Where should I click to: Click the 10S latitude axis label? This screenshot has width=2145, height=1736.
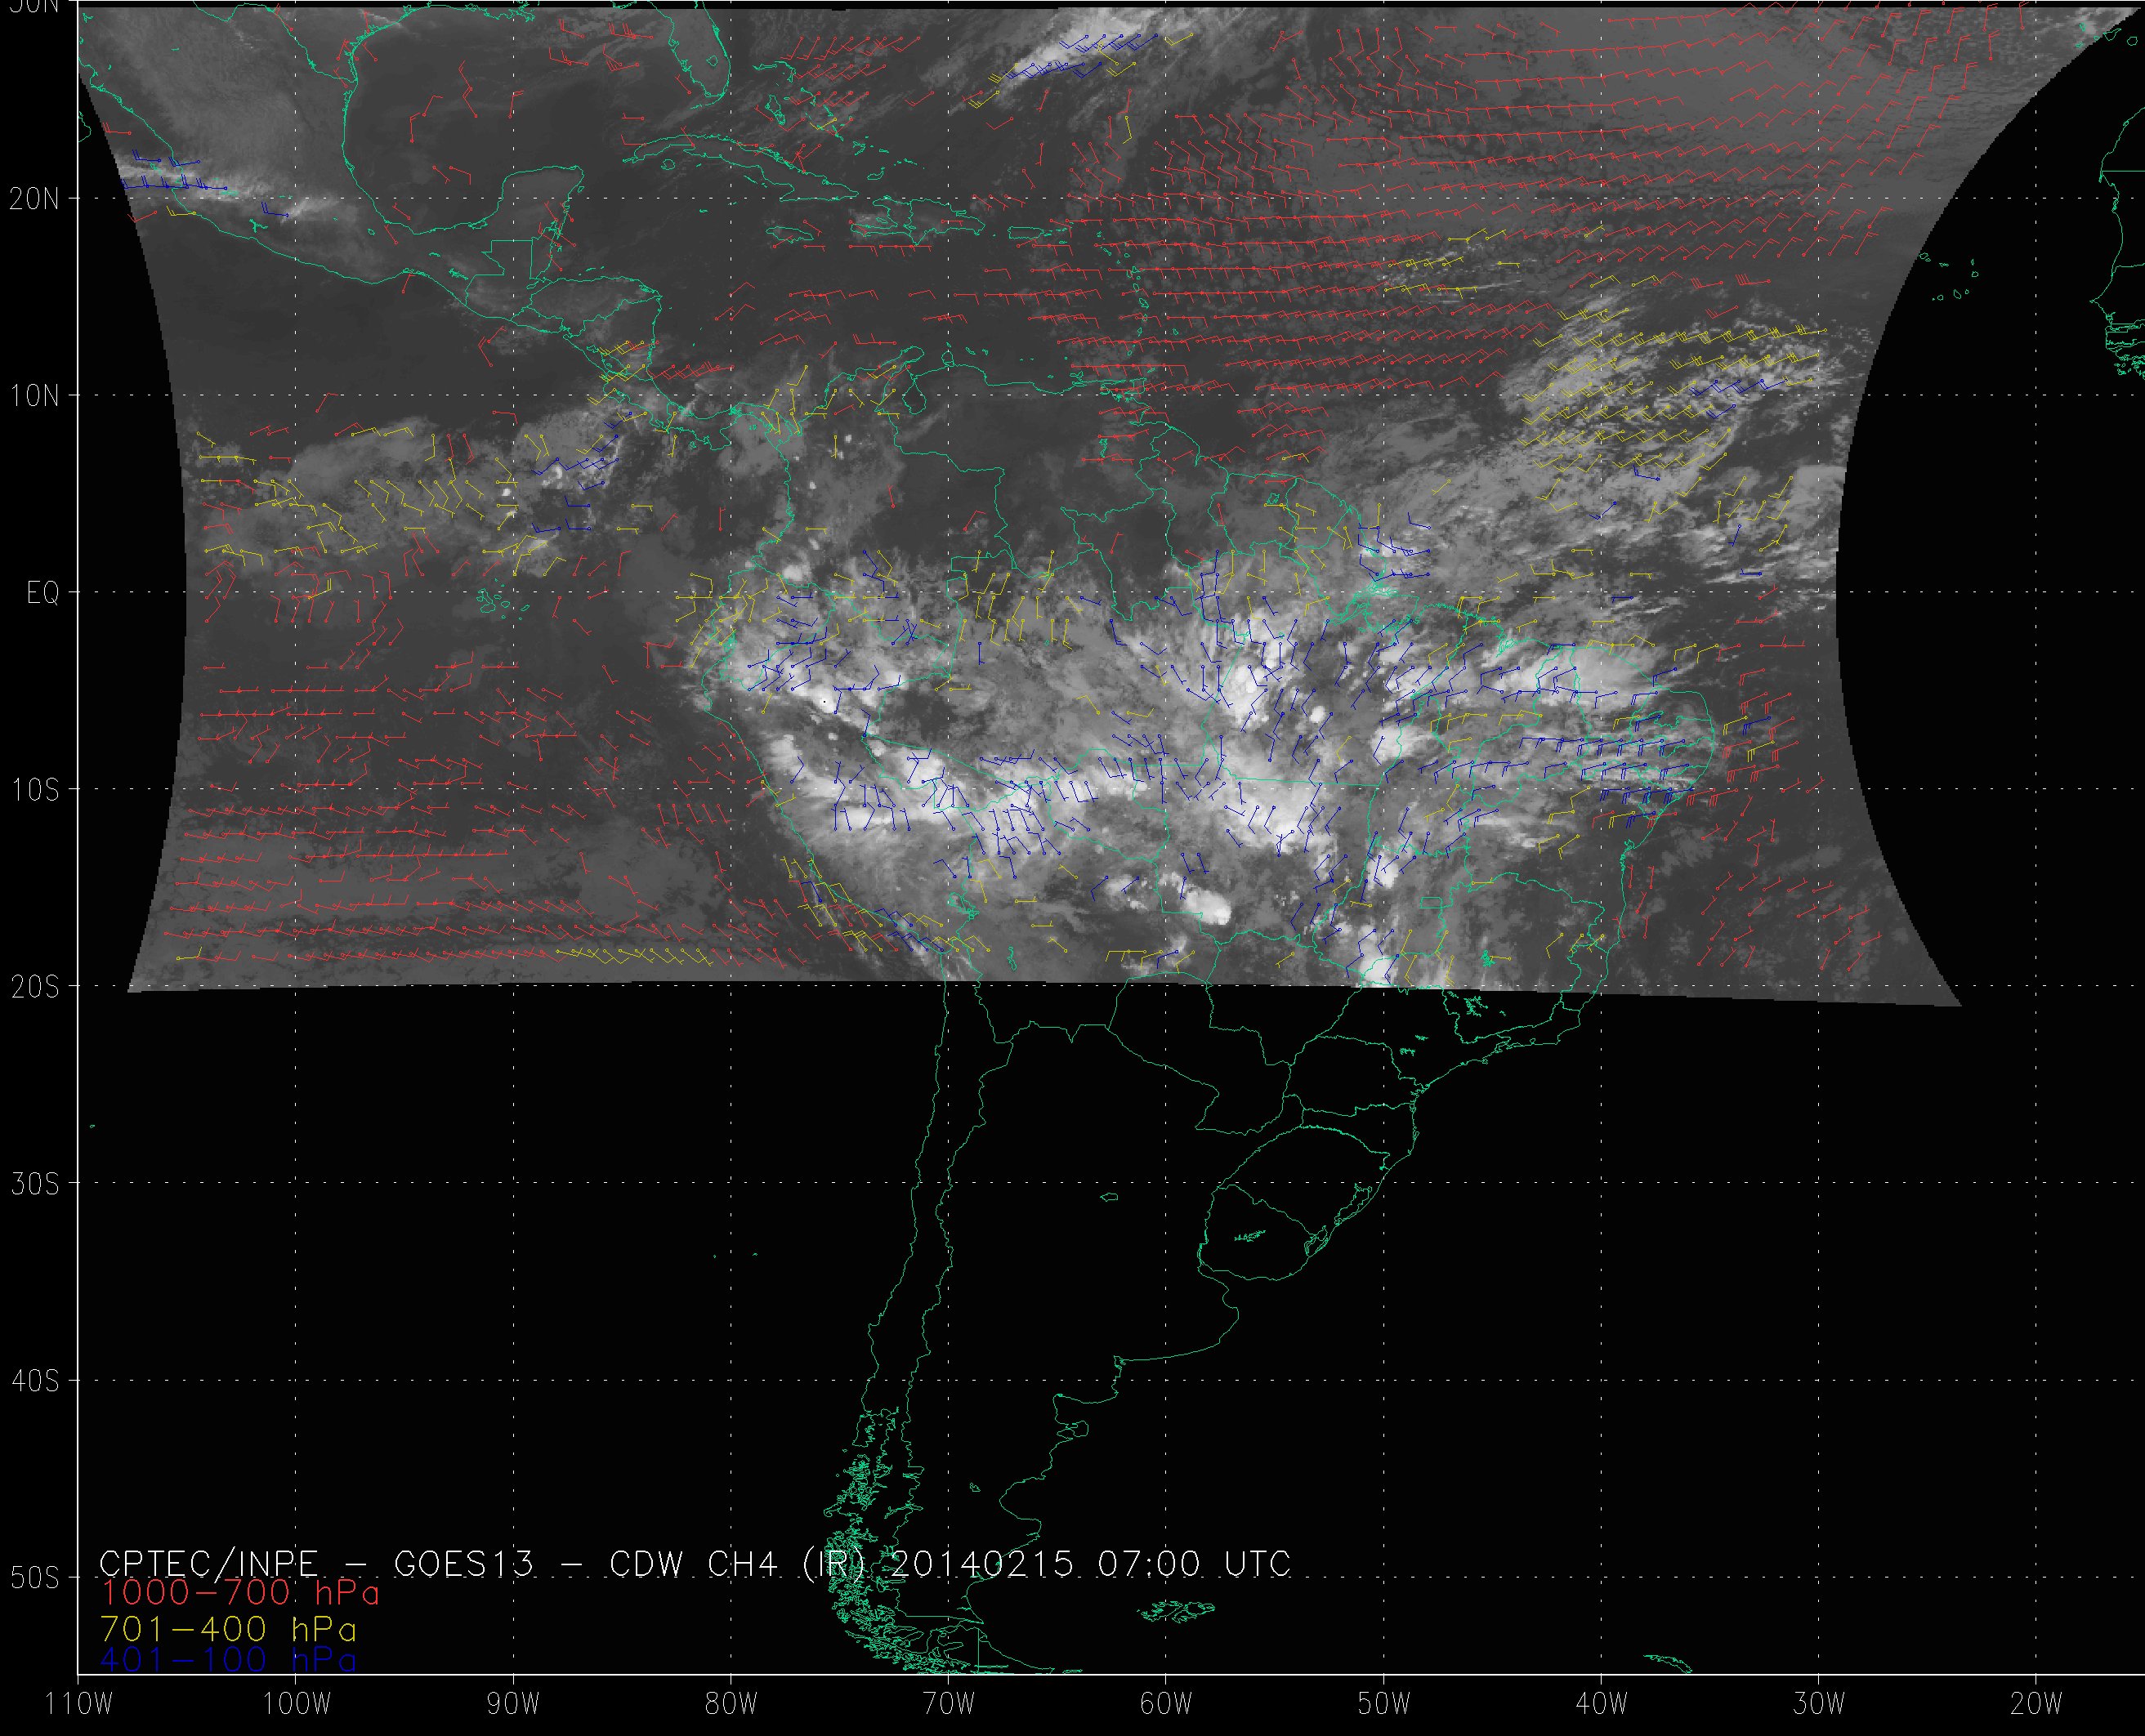34,790
